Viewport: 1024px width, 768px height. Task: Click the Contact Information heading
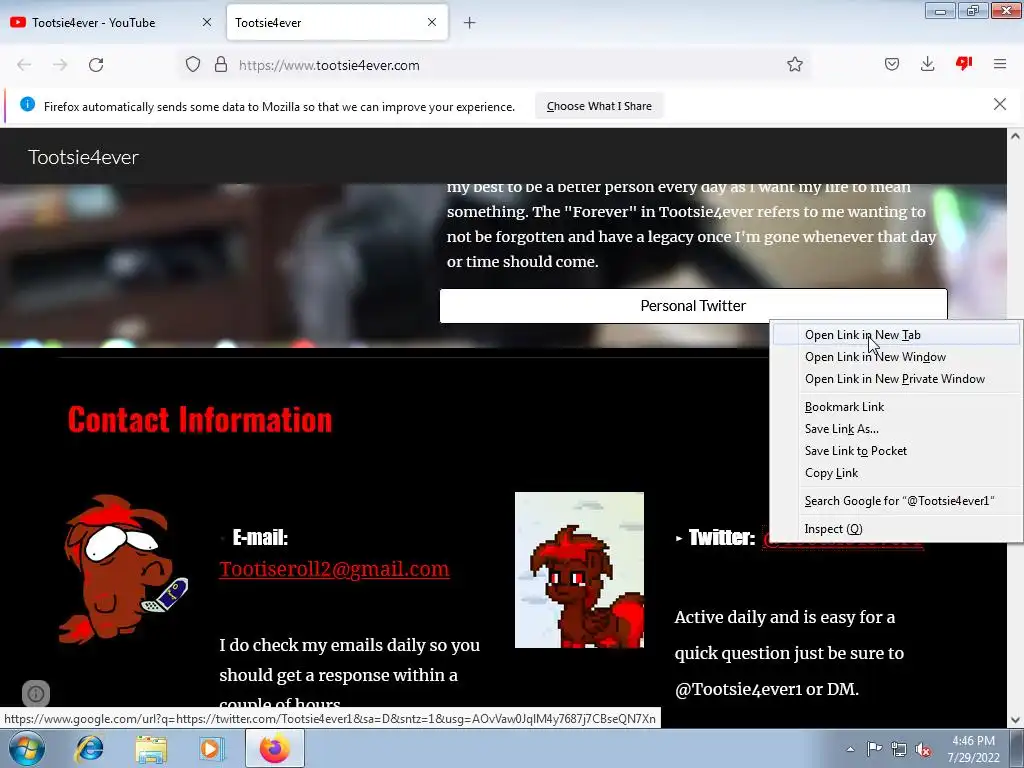coord(200,420)
